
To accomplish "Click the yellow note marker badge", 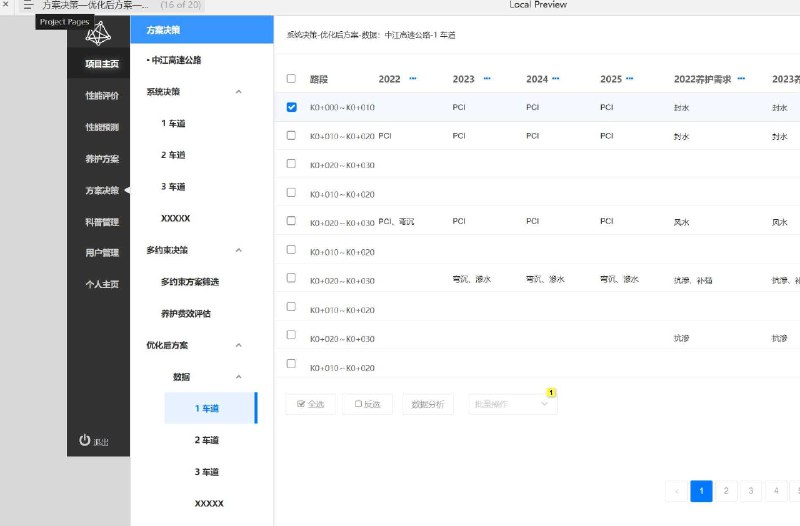I will 551,392.
